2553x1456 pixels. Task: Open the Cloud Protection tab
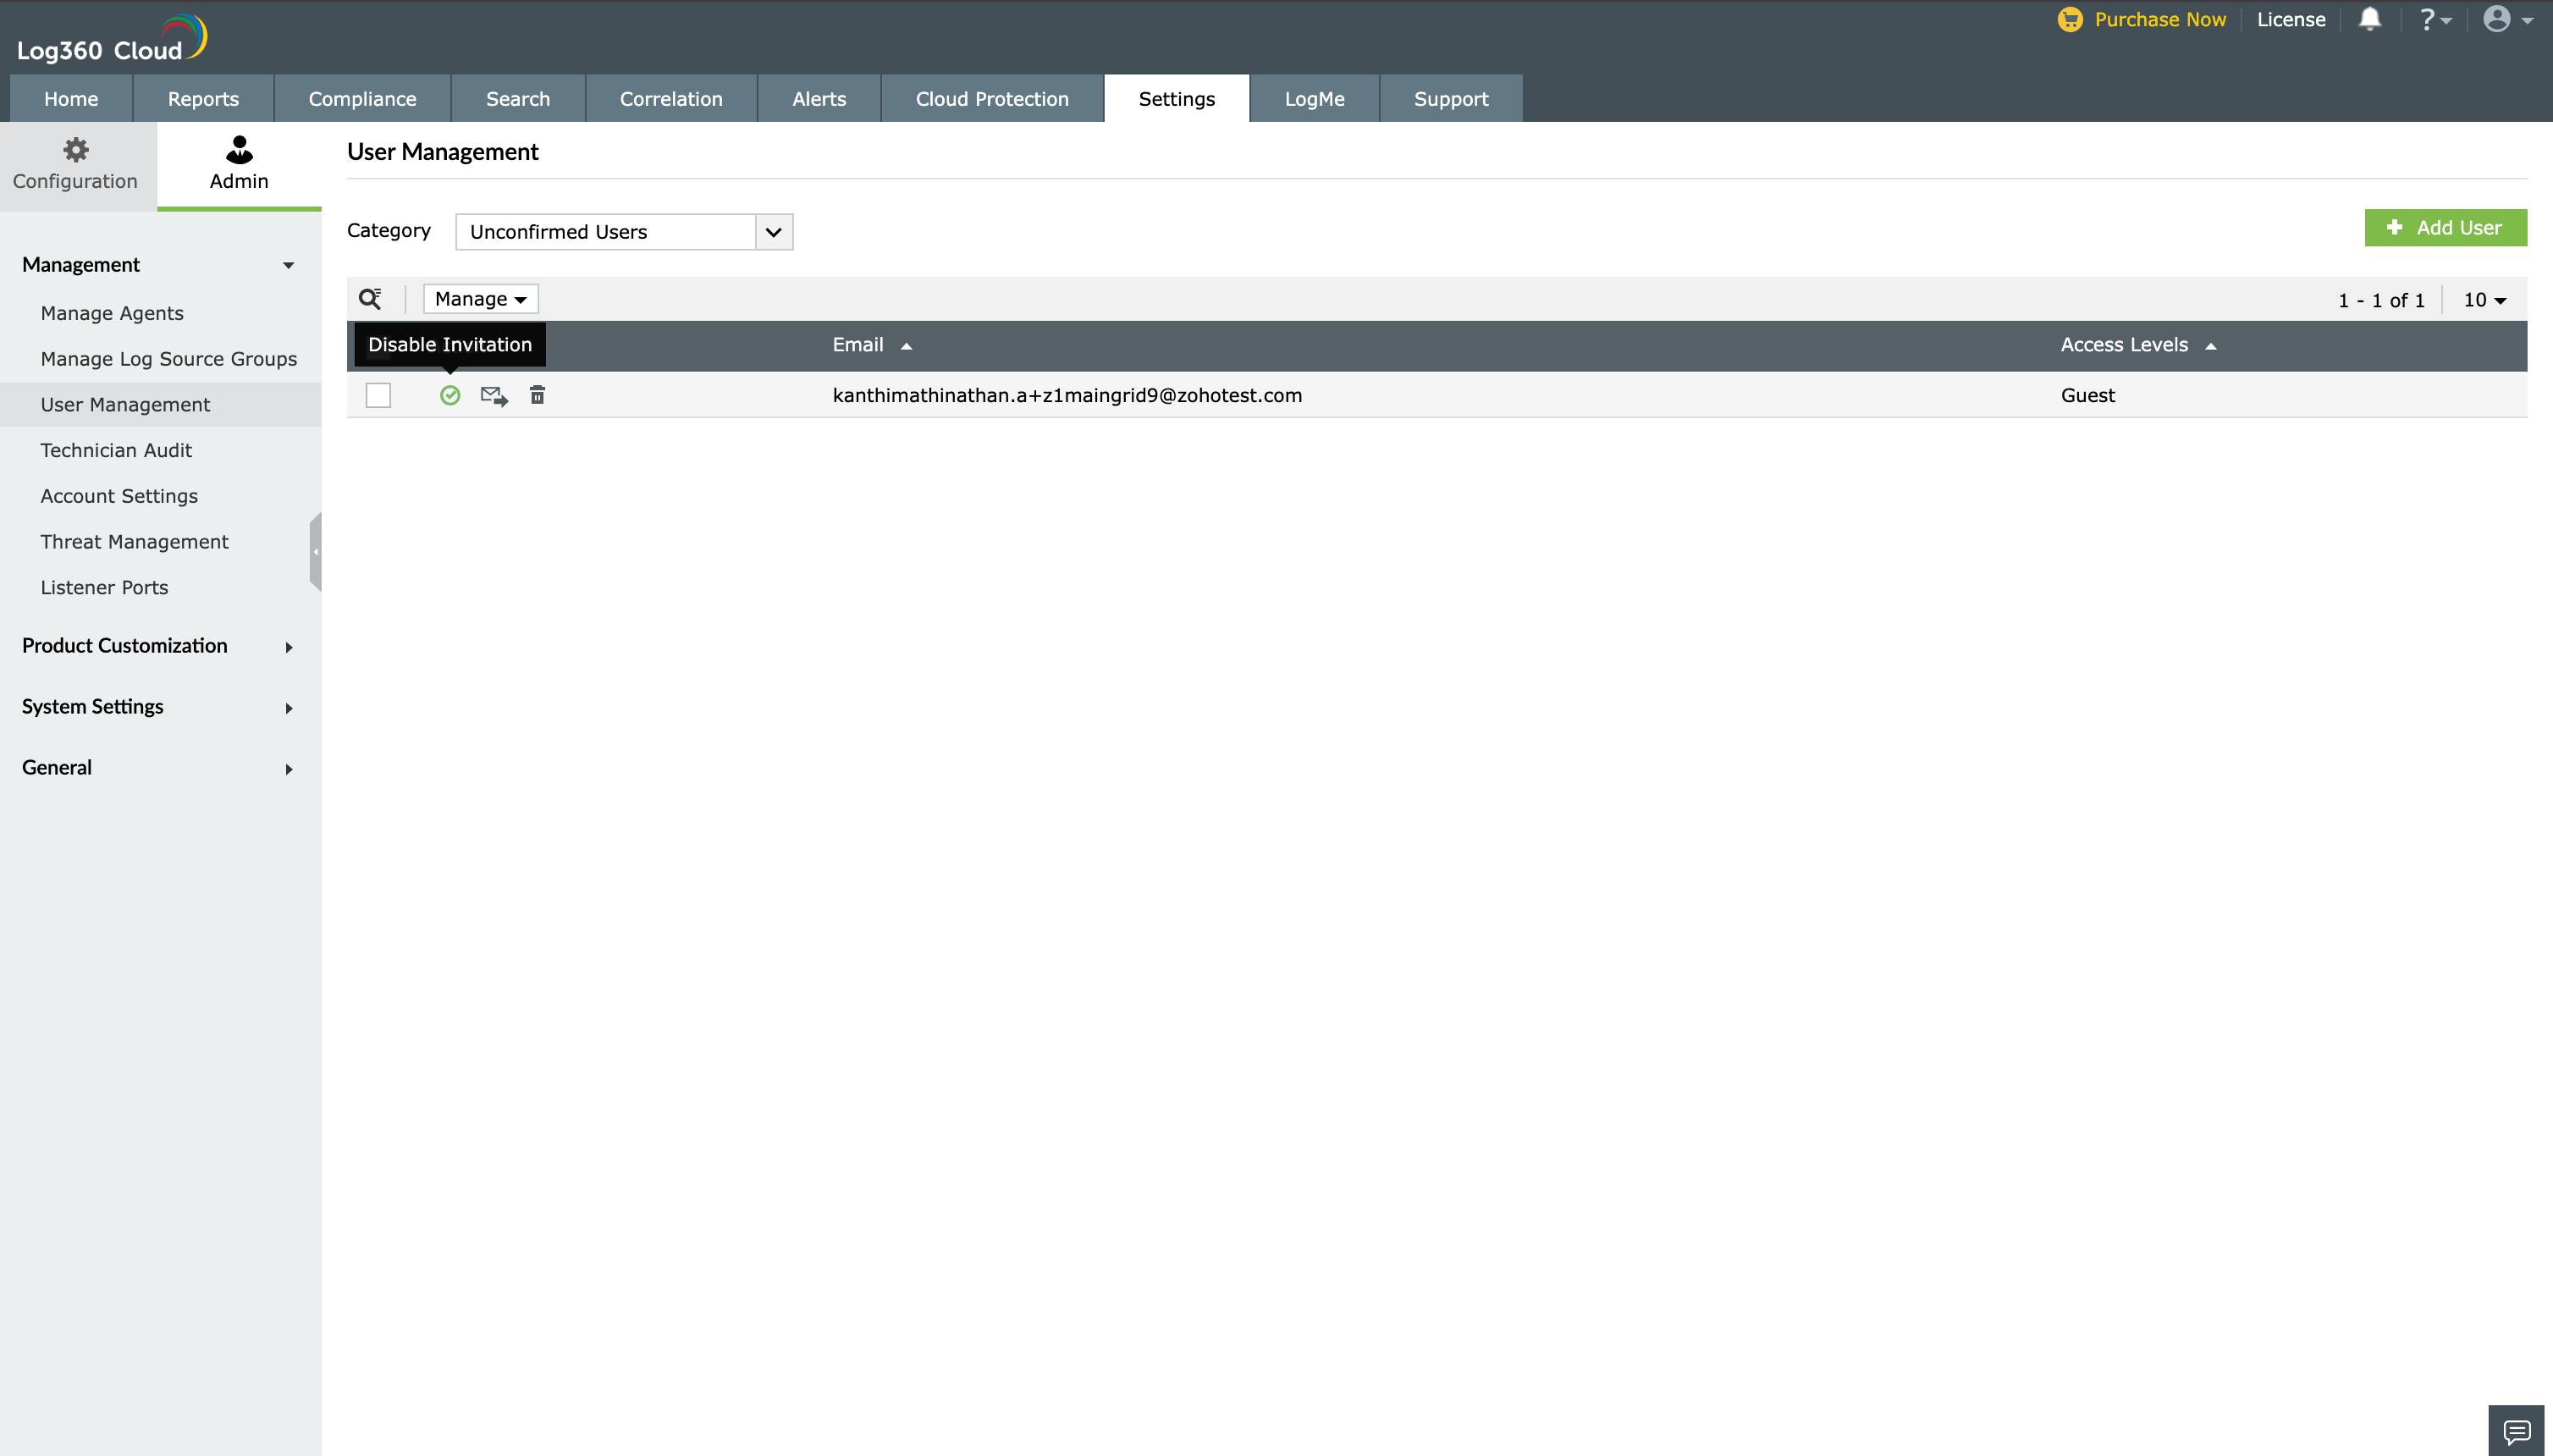click(991, 99)
